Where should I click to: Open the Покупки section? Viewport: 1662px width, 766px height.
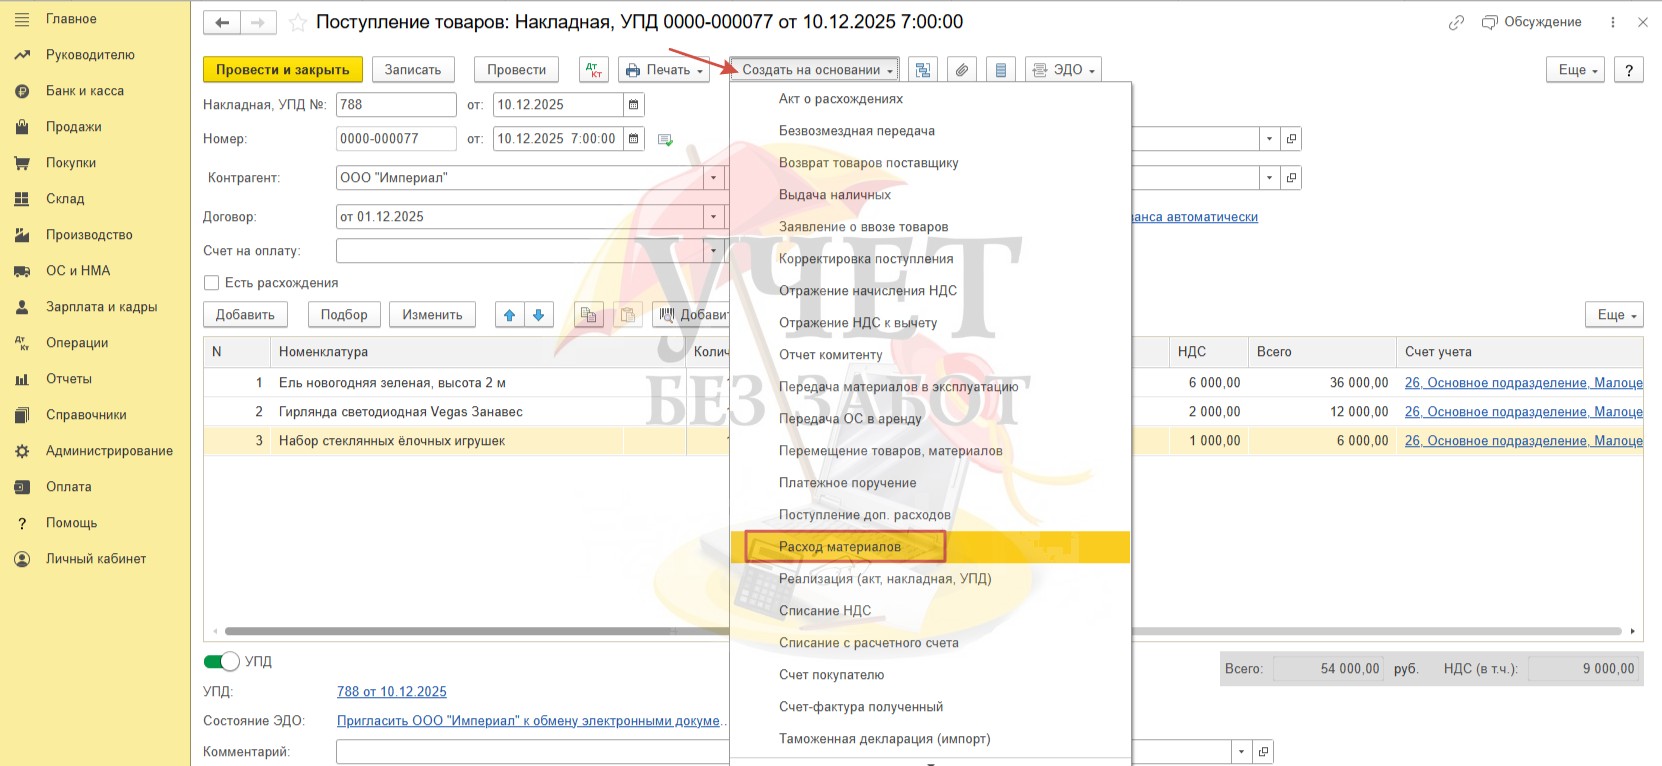pos(71,163)
